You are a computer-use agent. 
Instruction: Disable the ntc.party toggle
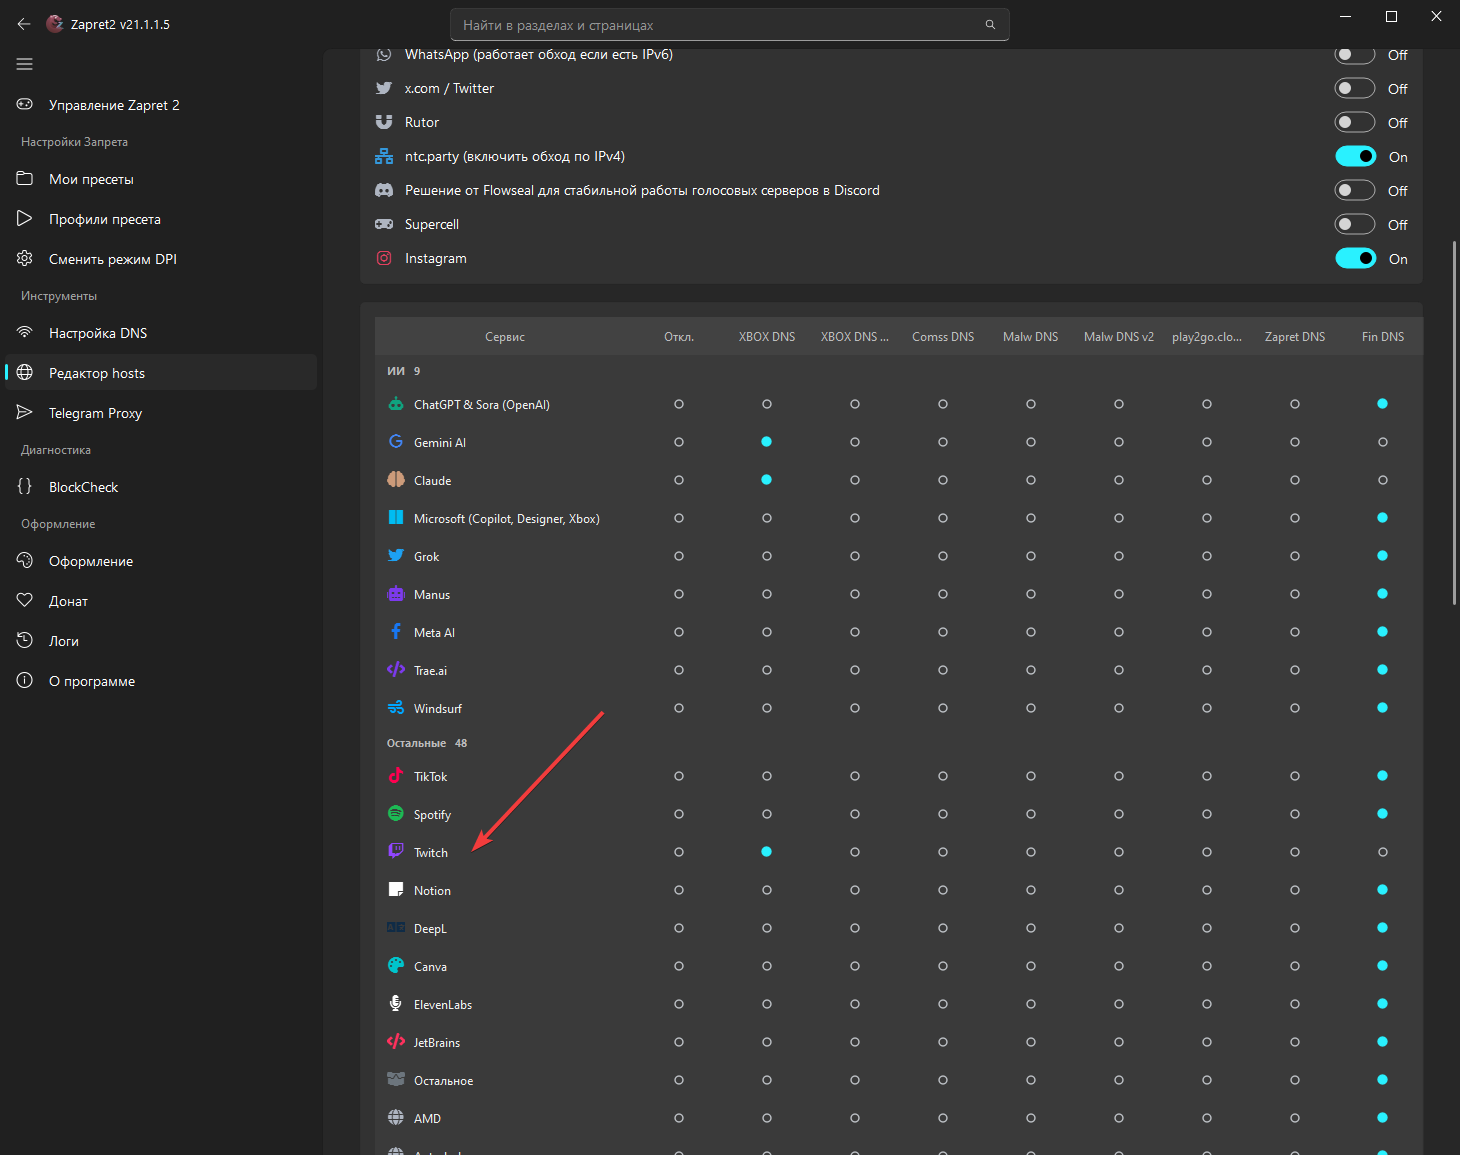point(1355,156)
